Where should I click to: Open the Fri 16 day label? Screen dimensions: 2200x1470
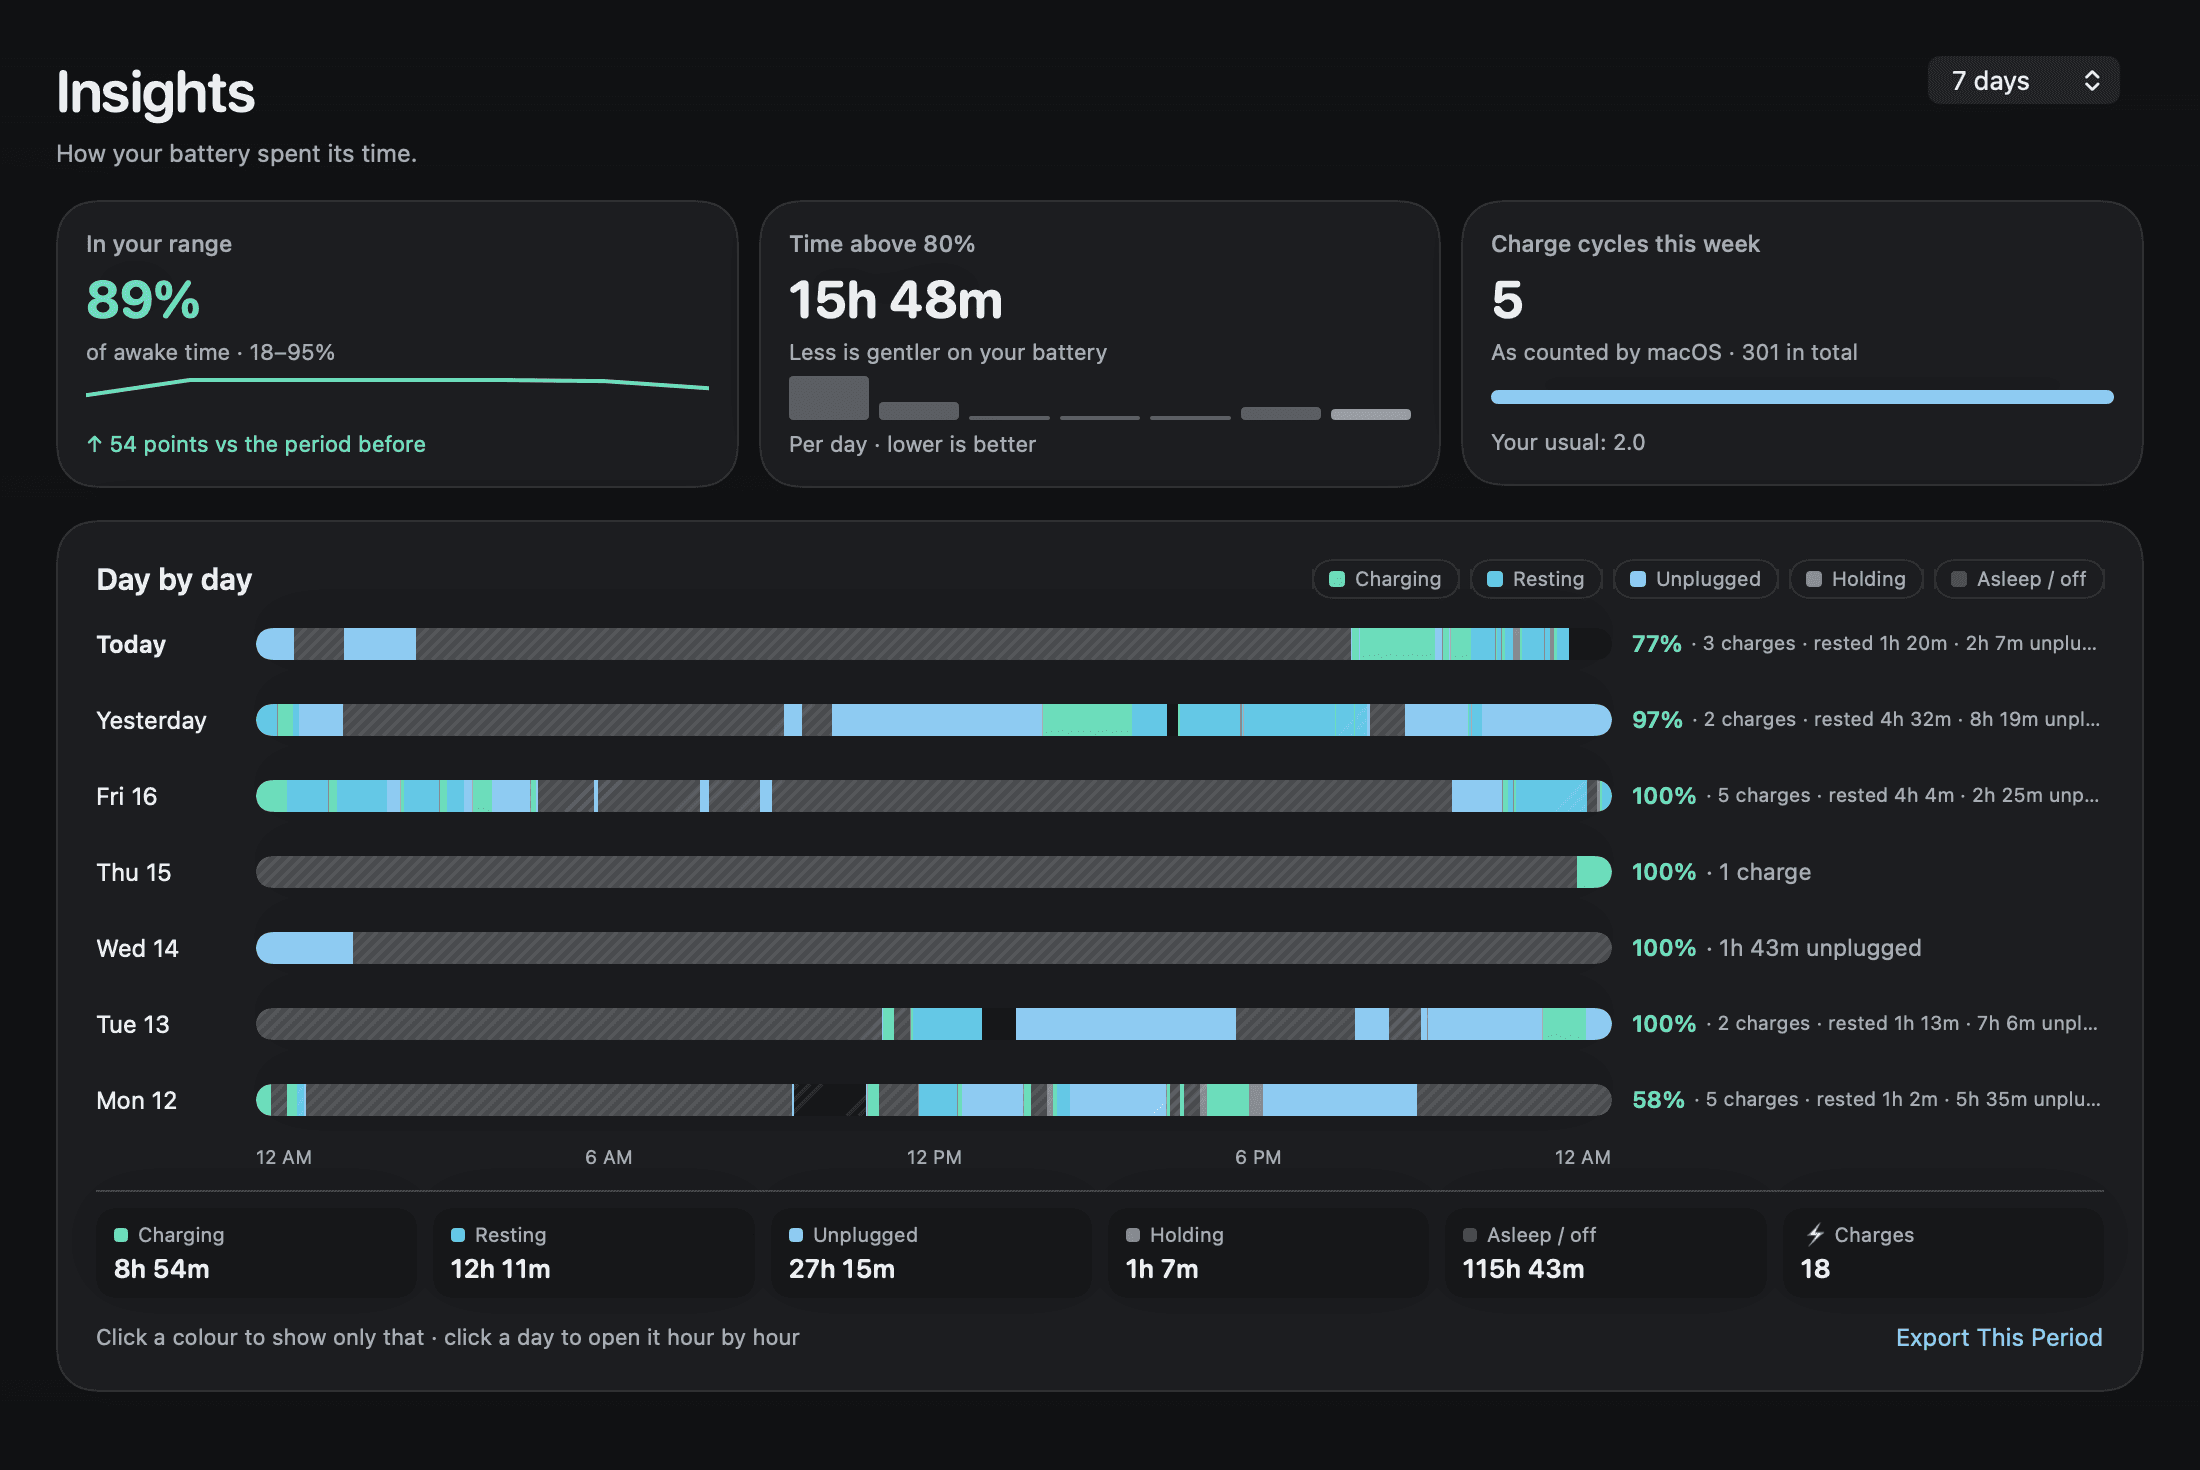pos(127,796)
